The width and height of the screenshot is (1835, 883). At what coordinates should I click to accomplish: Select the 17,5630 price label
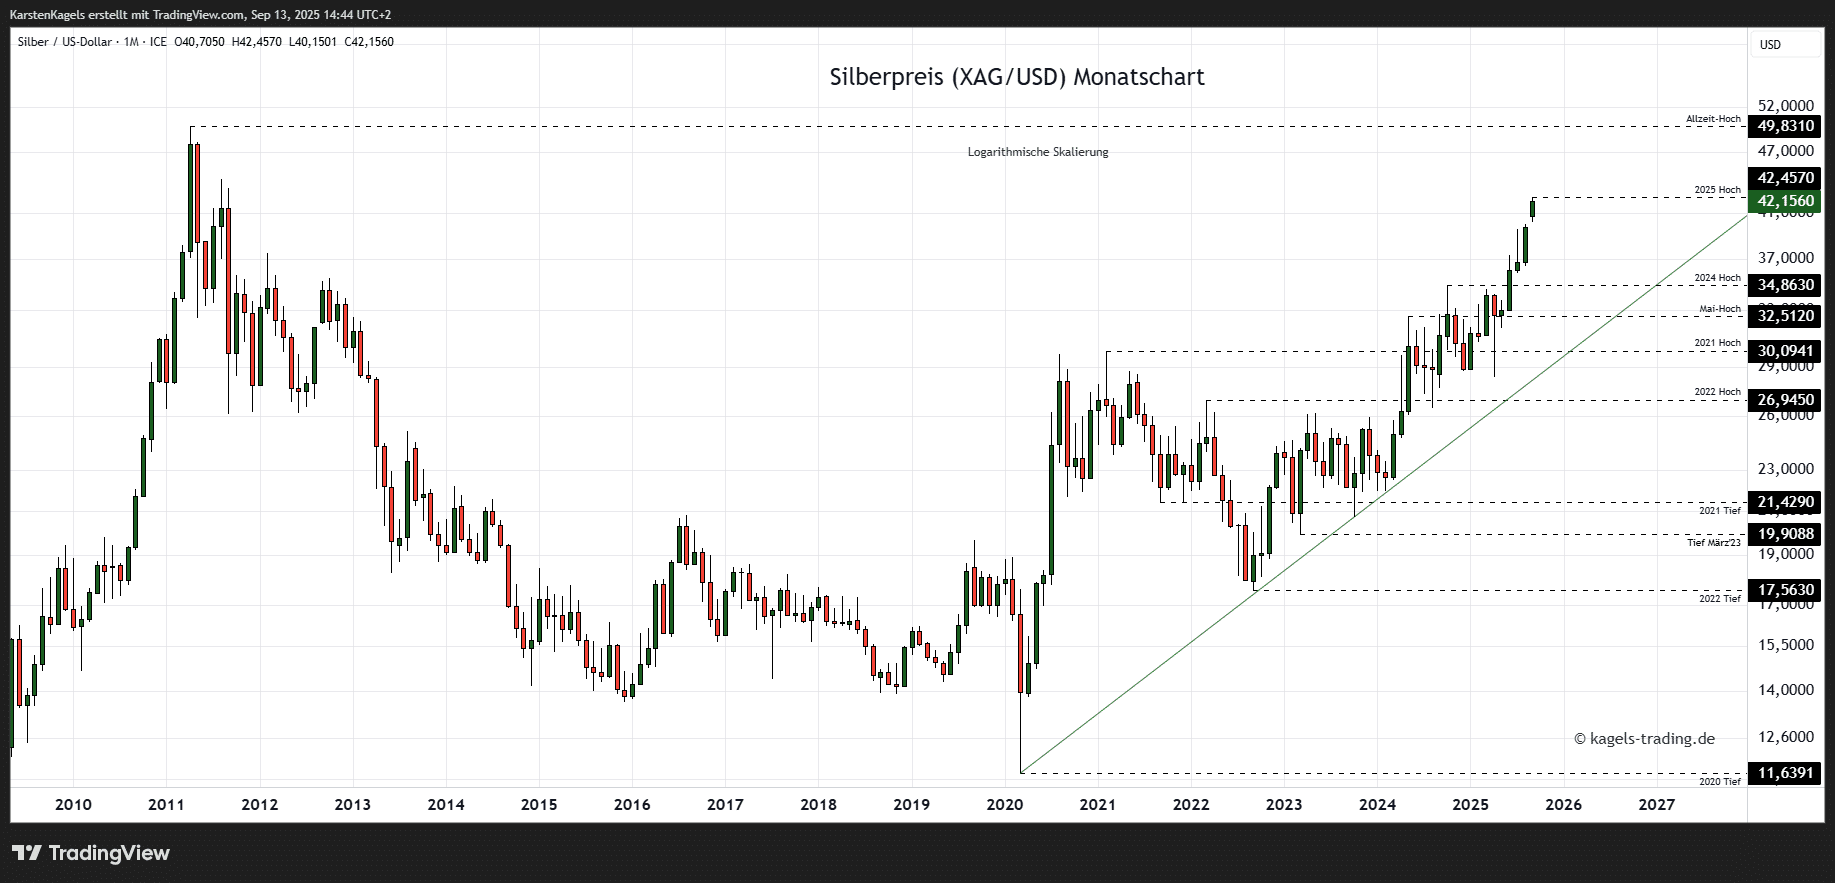[x=1785, y=590]
